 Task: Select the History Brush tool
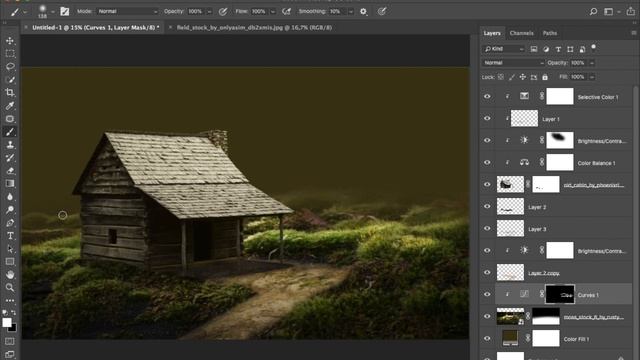[x=10, y=158]
